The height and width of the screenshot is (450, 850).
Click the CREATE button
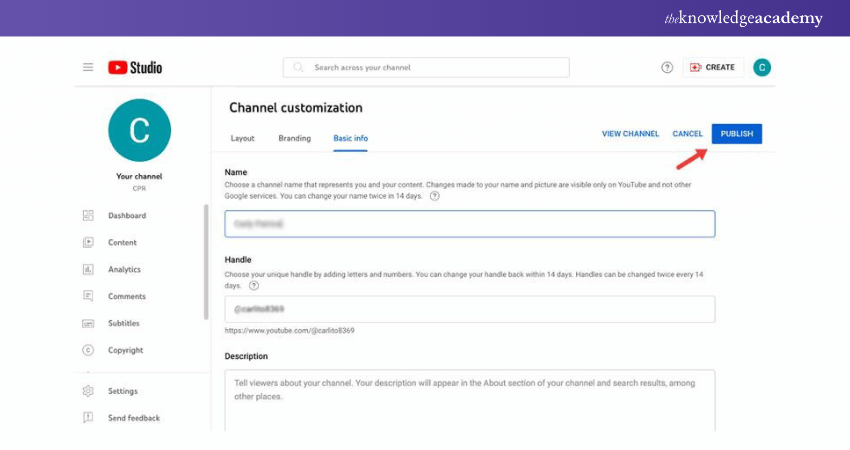pyautogui.click(x=713, y=67)
